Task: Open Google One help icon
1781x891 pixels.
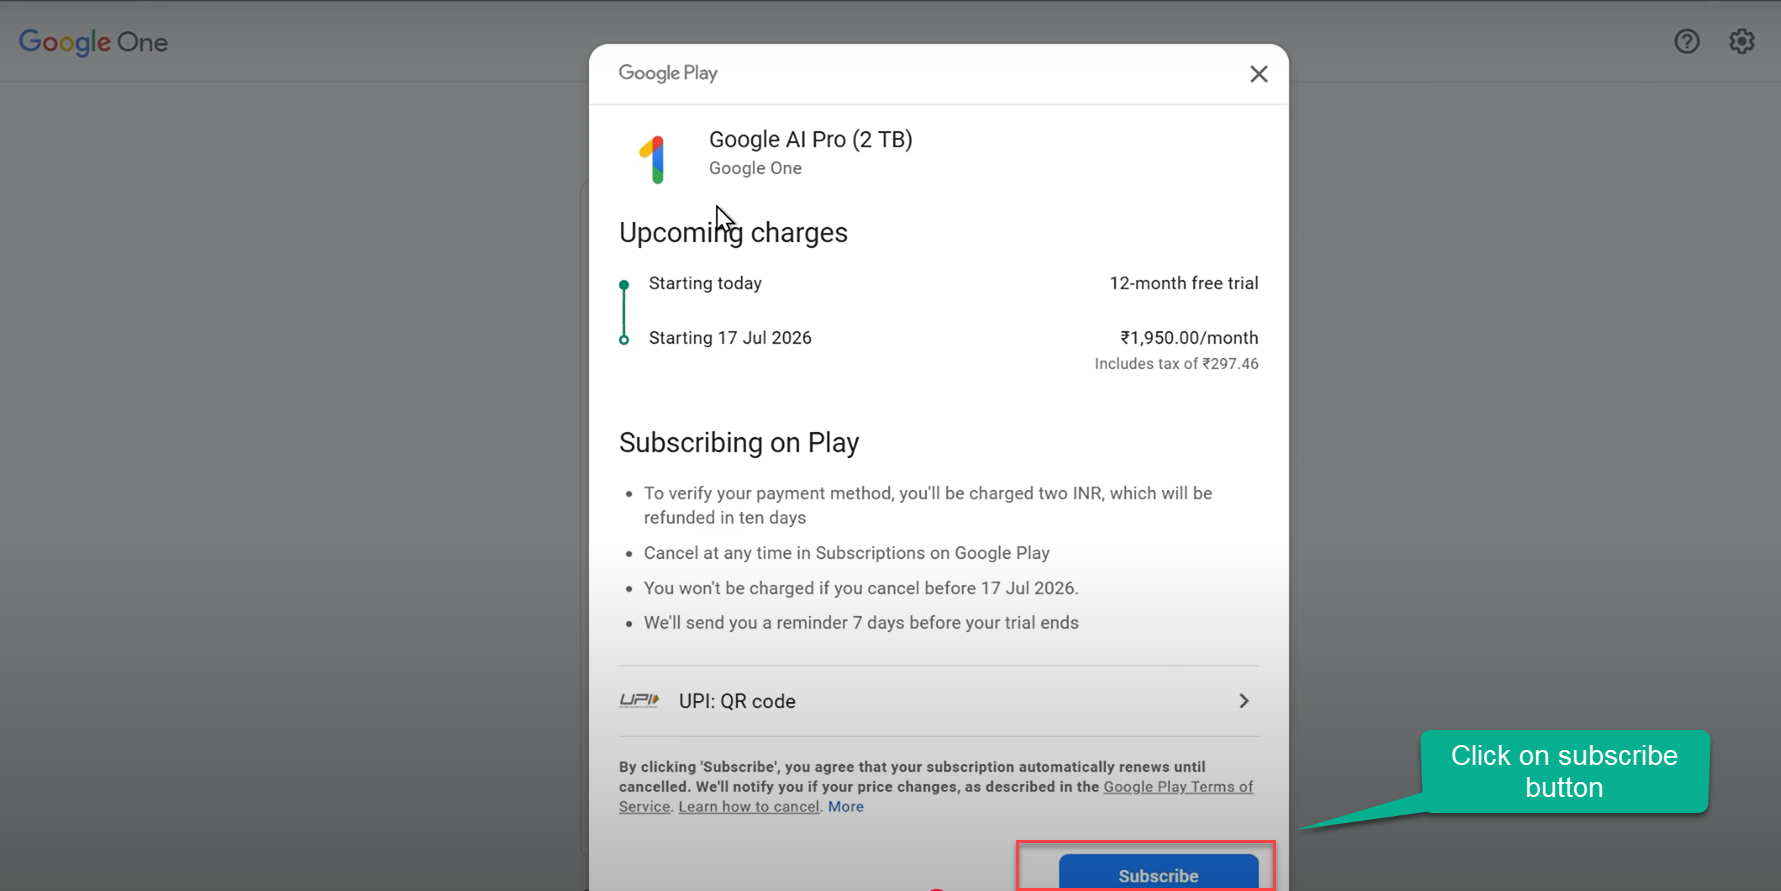Action: point(1687,41)
